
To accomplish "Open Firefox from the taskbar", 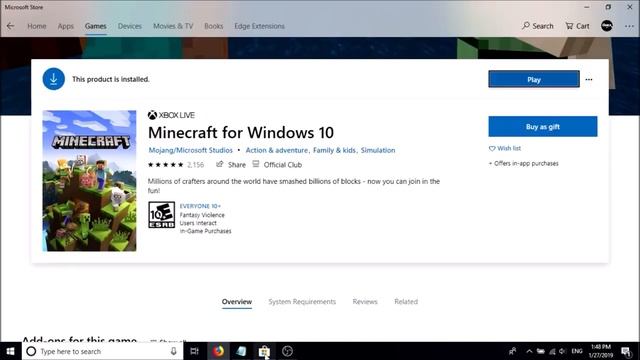I will tap(218, 351).
